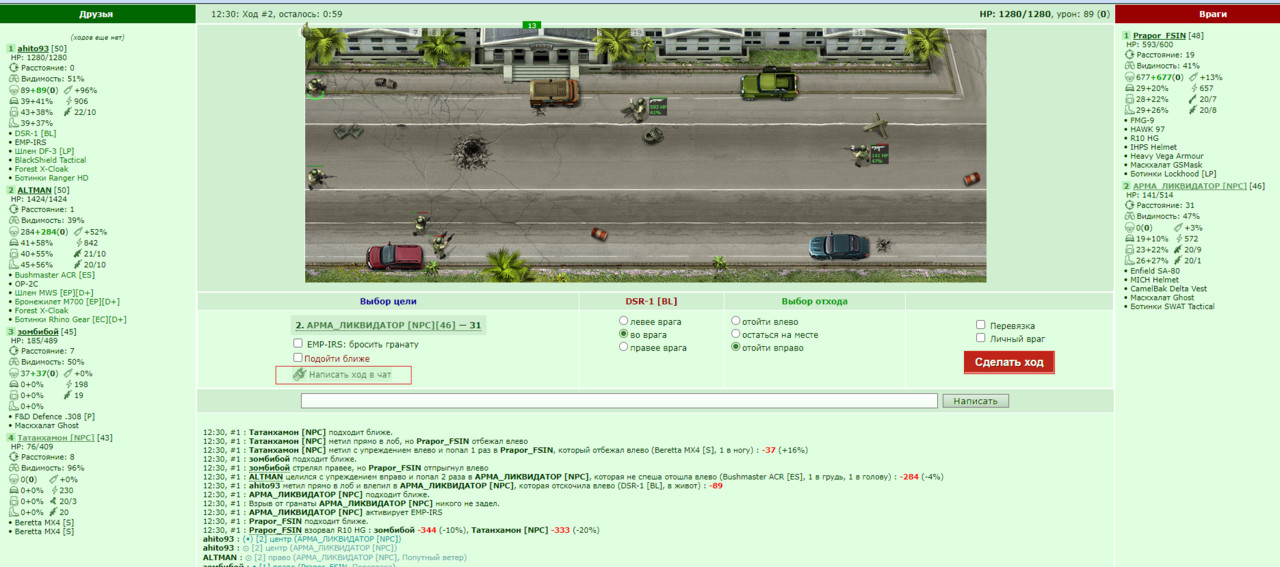Click the Враги panel header
1280x567 pixels.
coord(1197,14)
